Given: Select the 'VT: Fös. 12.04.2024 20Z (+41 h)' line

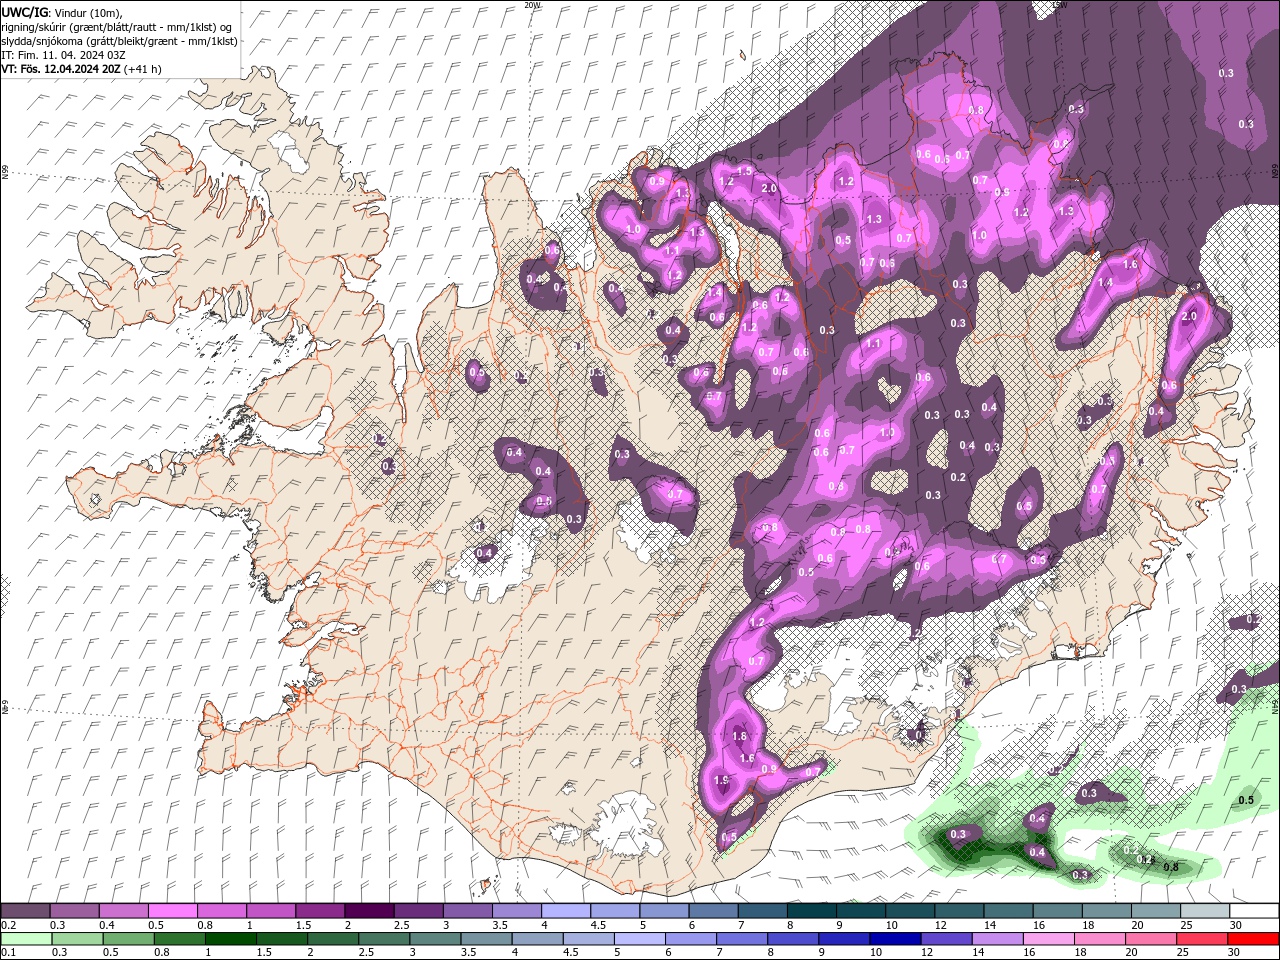Looking at the screenshot, I should (x=82, y=69).
